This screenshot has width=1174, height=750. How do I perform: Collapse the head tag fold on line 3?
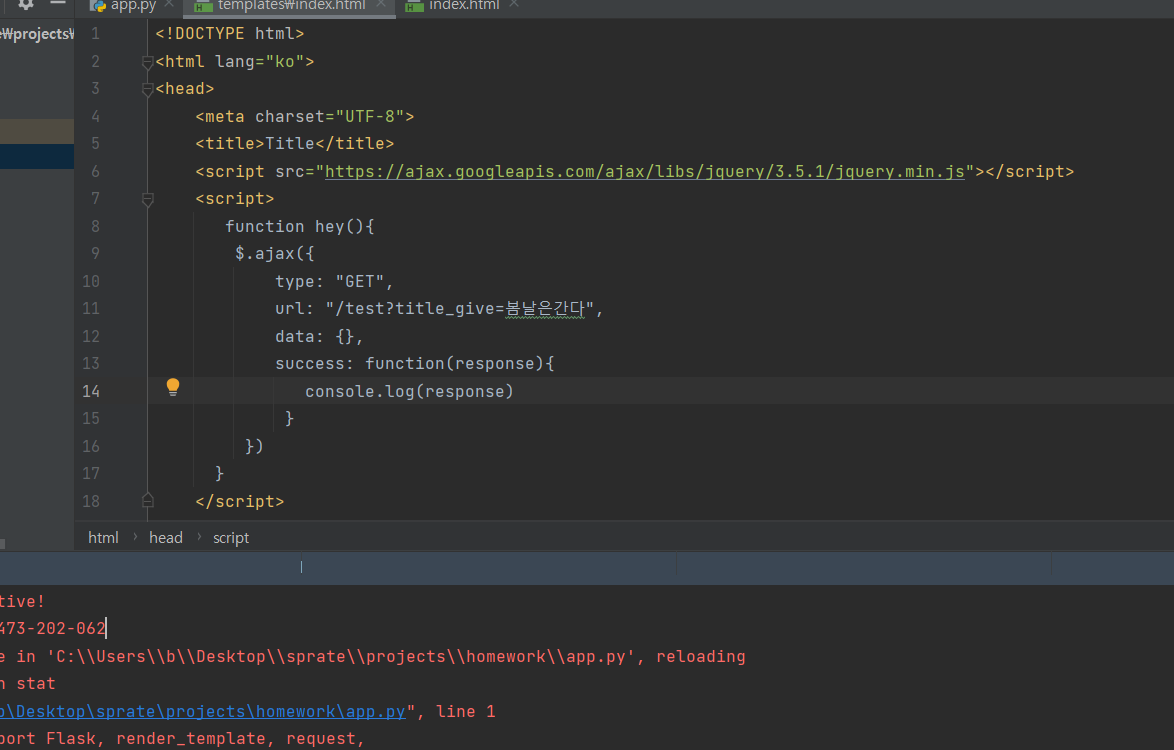click(147, 89)
